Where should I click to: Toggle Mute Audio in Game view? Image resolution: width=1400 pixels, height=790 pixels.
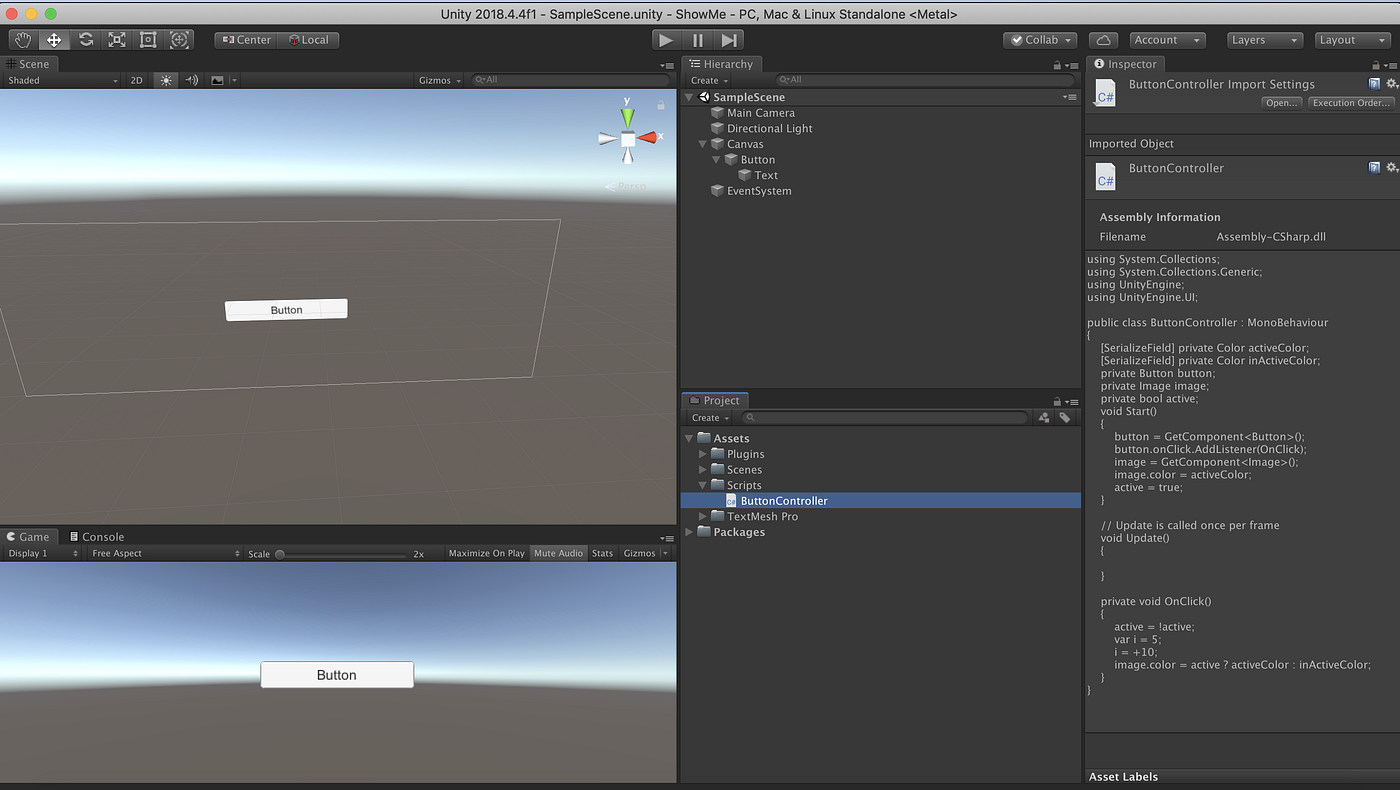(558, 553)
